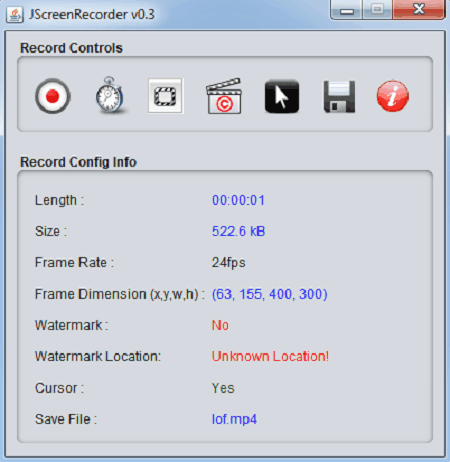The height and width of the screenshot is (462, 450).
Task: Close the JScreenRecorder window
Action: (419, 10)
